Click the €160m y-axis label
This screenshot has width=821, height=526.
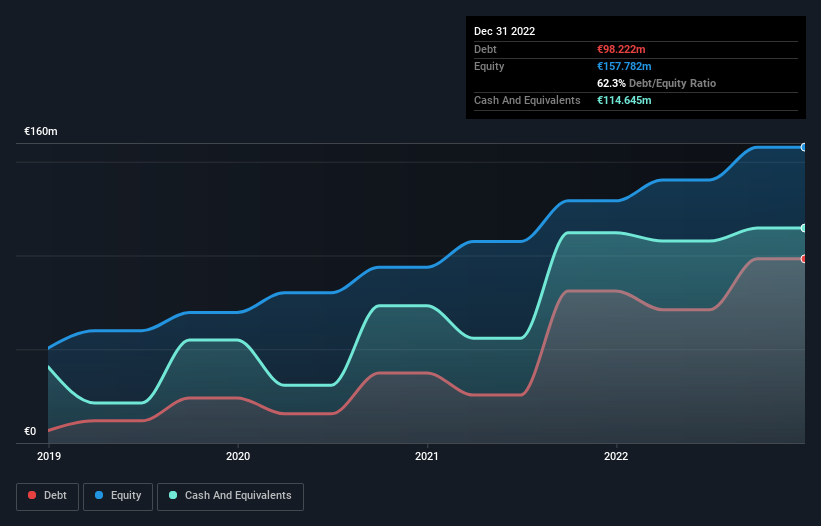tap(40, 131)
